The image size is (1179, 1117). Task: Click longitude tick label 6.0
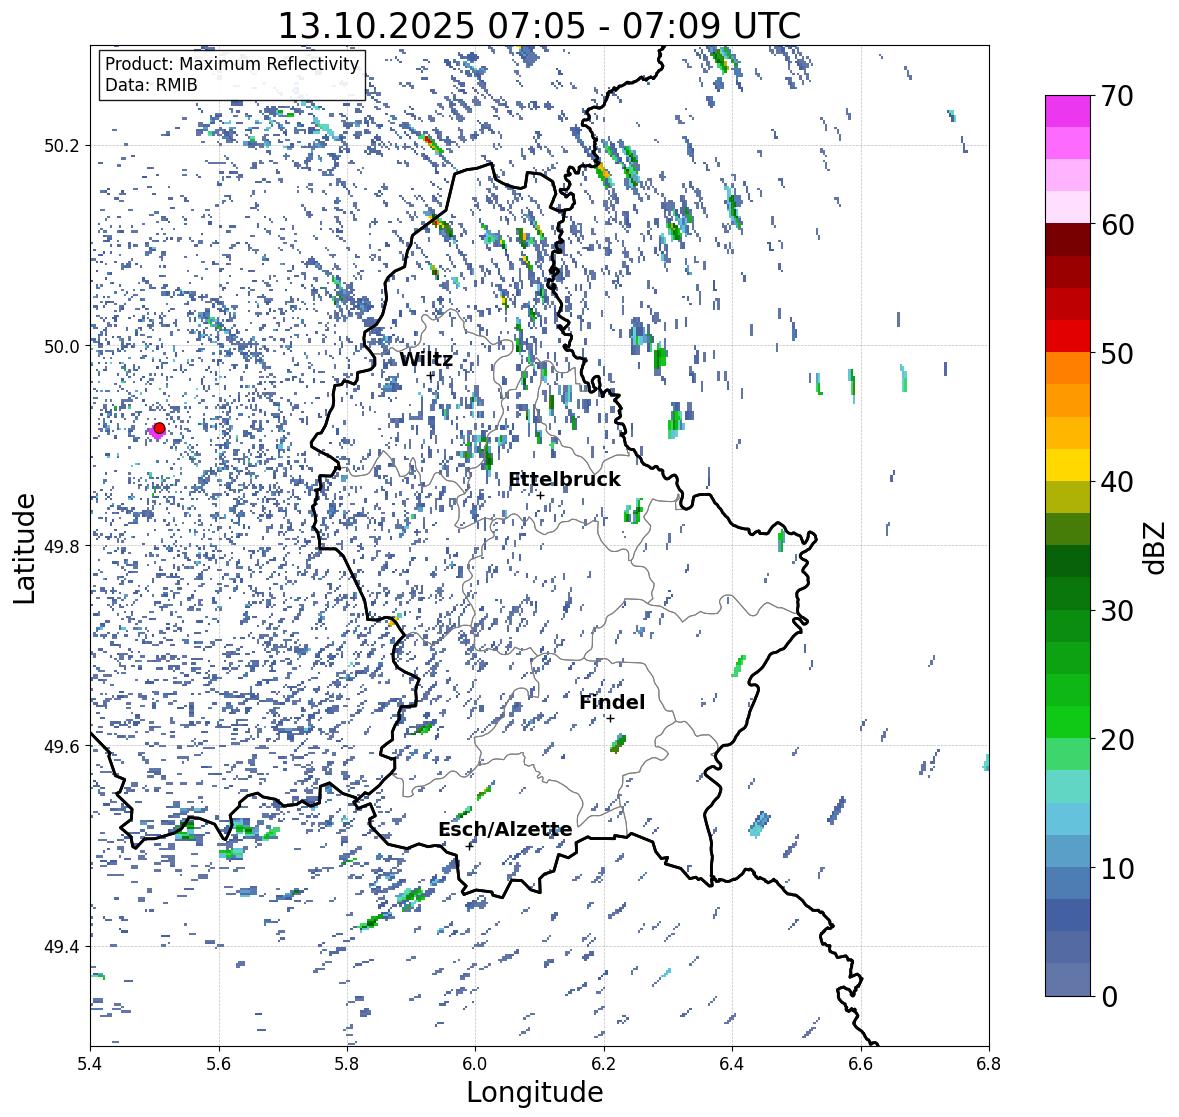tap(475, 1063)
